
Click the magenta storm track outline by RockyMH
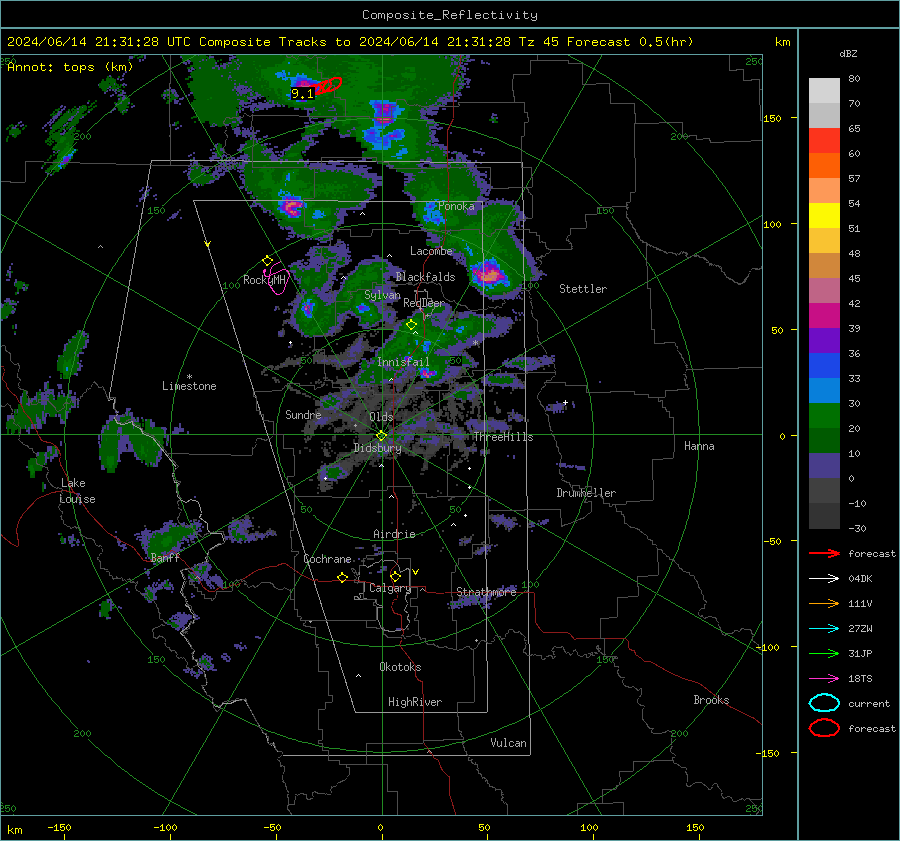point(278,278)
